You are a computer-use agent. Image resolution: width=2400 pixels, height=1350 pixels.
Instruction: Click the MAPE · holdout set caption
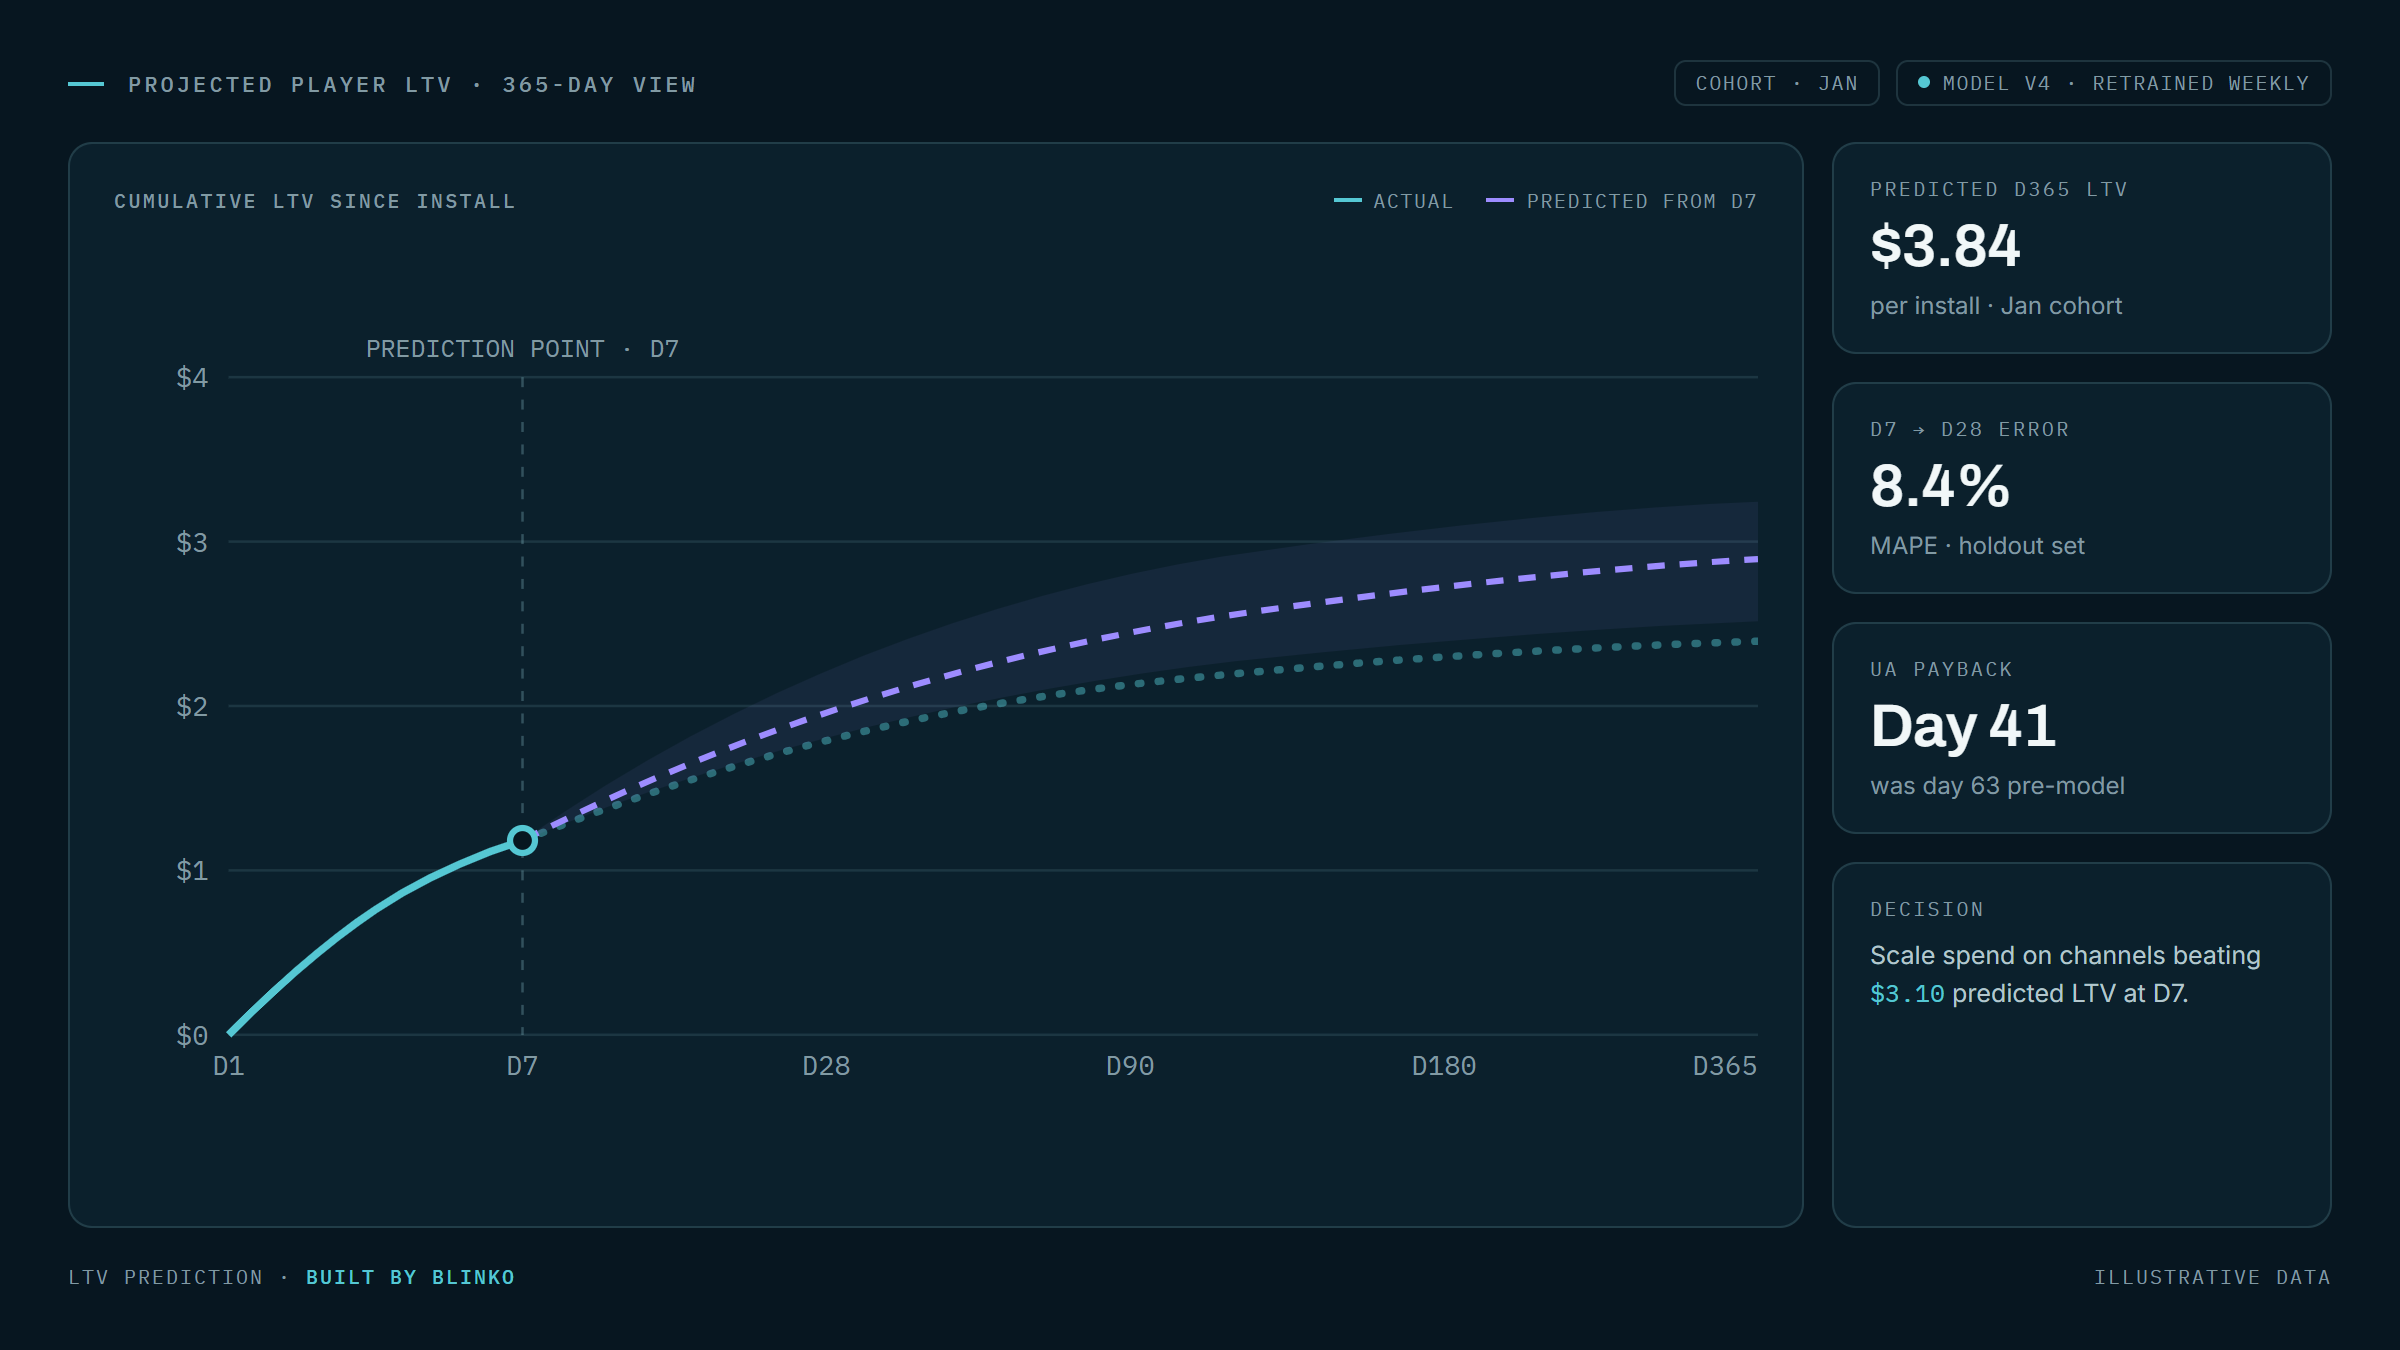pos(1977,546)
